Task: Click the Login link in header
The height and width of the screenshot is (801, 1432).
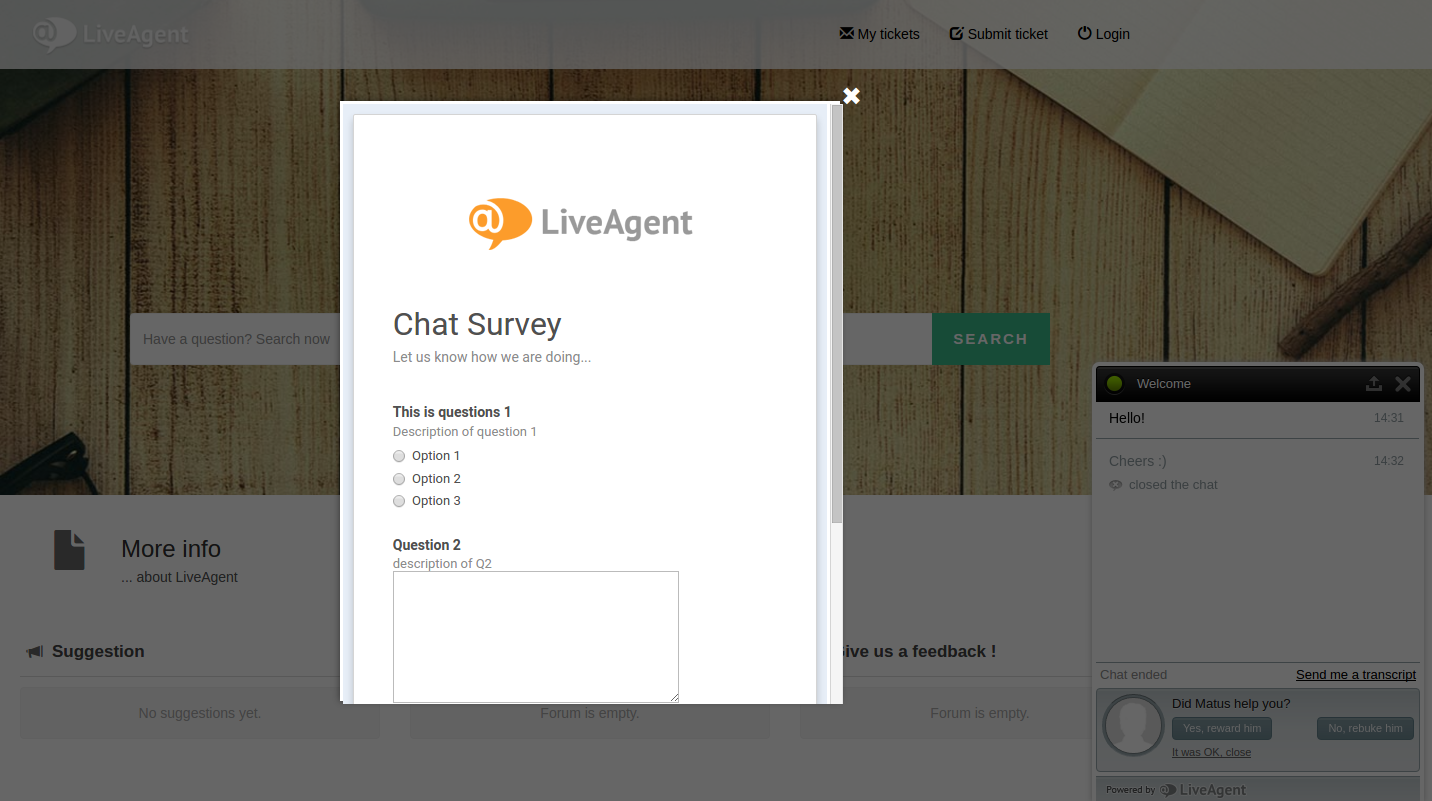Action: click(x=1104, y=34)
